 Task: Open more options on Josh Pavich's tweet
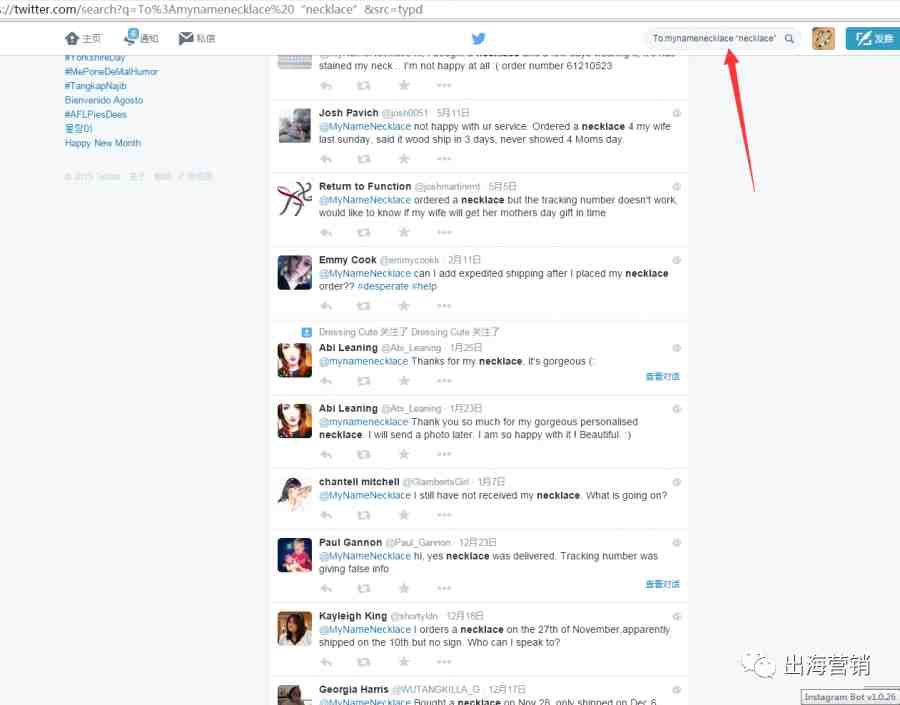click(444, 159)
